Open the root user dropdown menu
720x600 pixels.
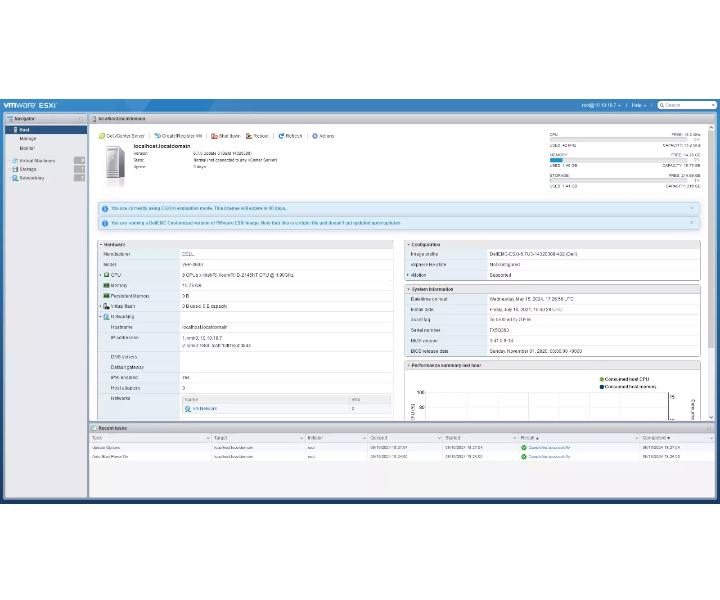(602, 105)
